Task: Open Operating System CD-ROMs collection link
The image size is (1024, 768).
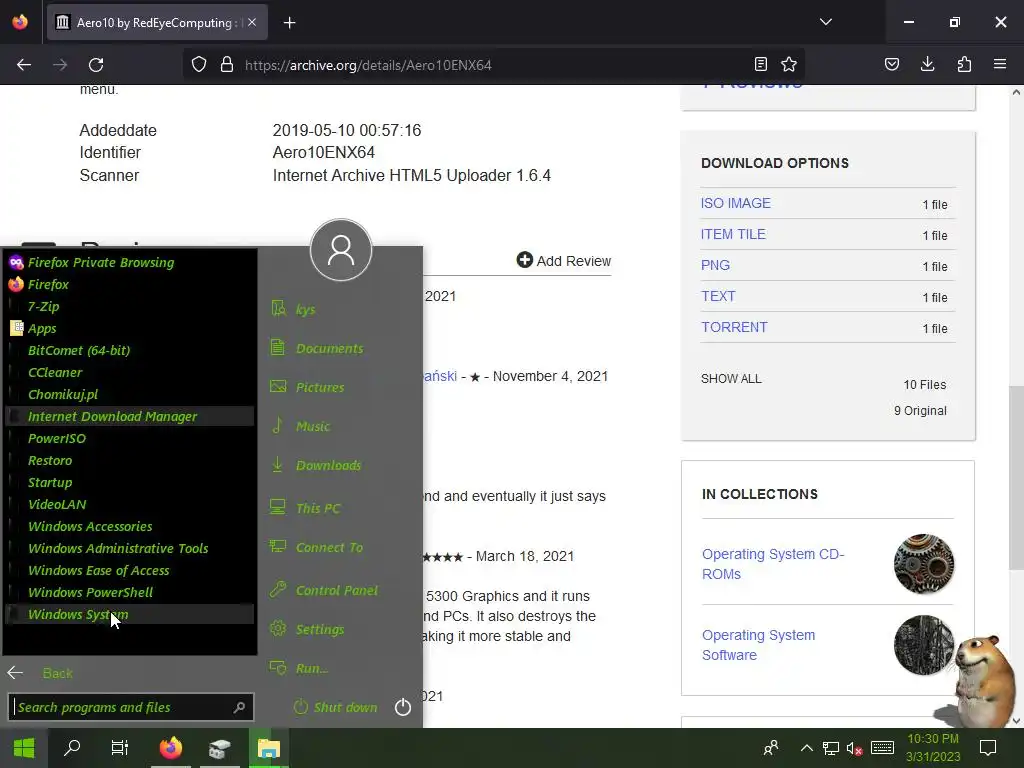Action: tap(773, 564)
